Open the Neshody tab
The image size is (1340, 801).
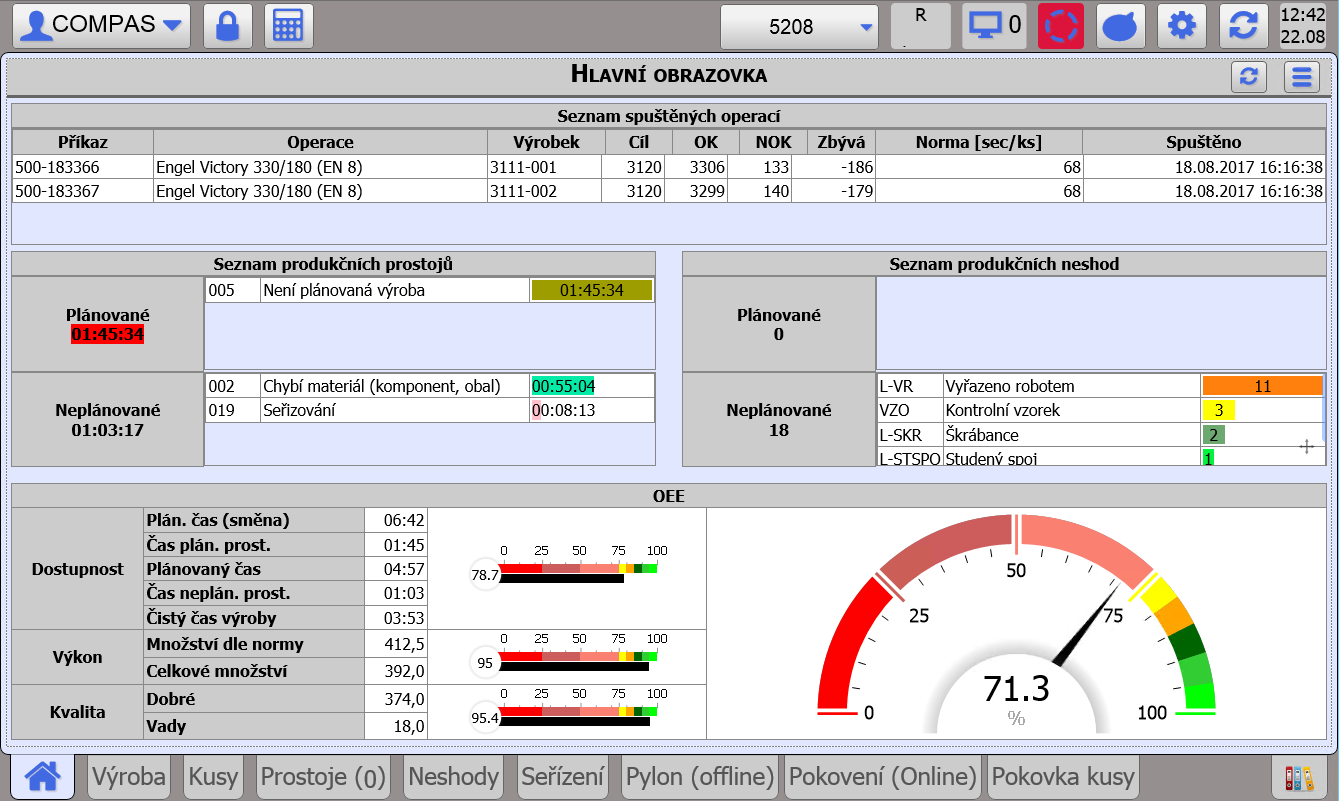click(454, 776)
